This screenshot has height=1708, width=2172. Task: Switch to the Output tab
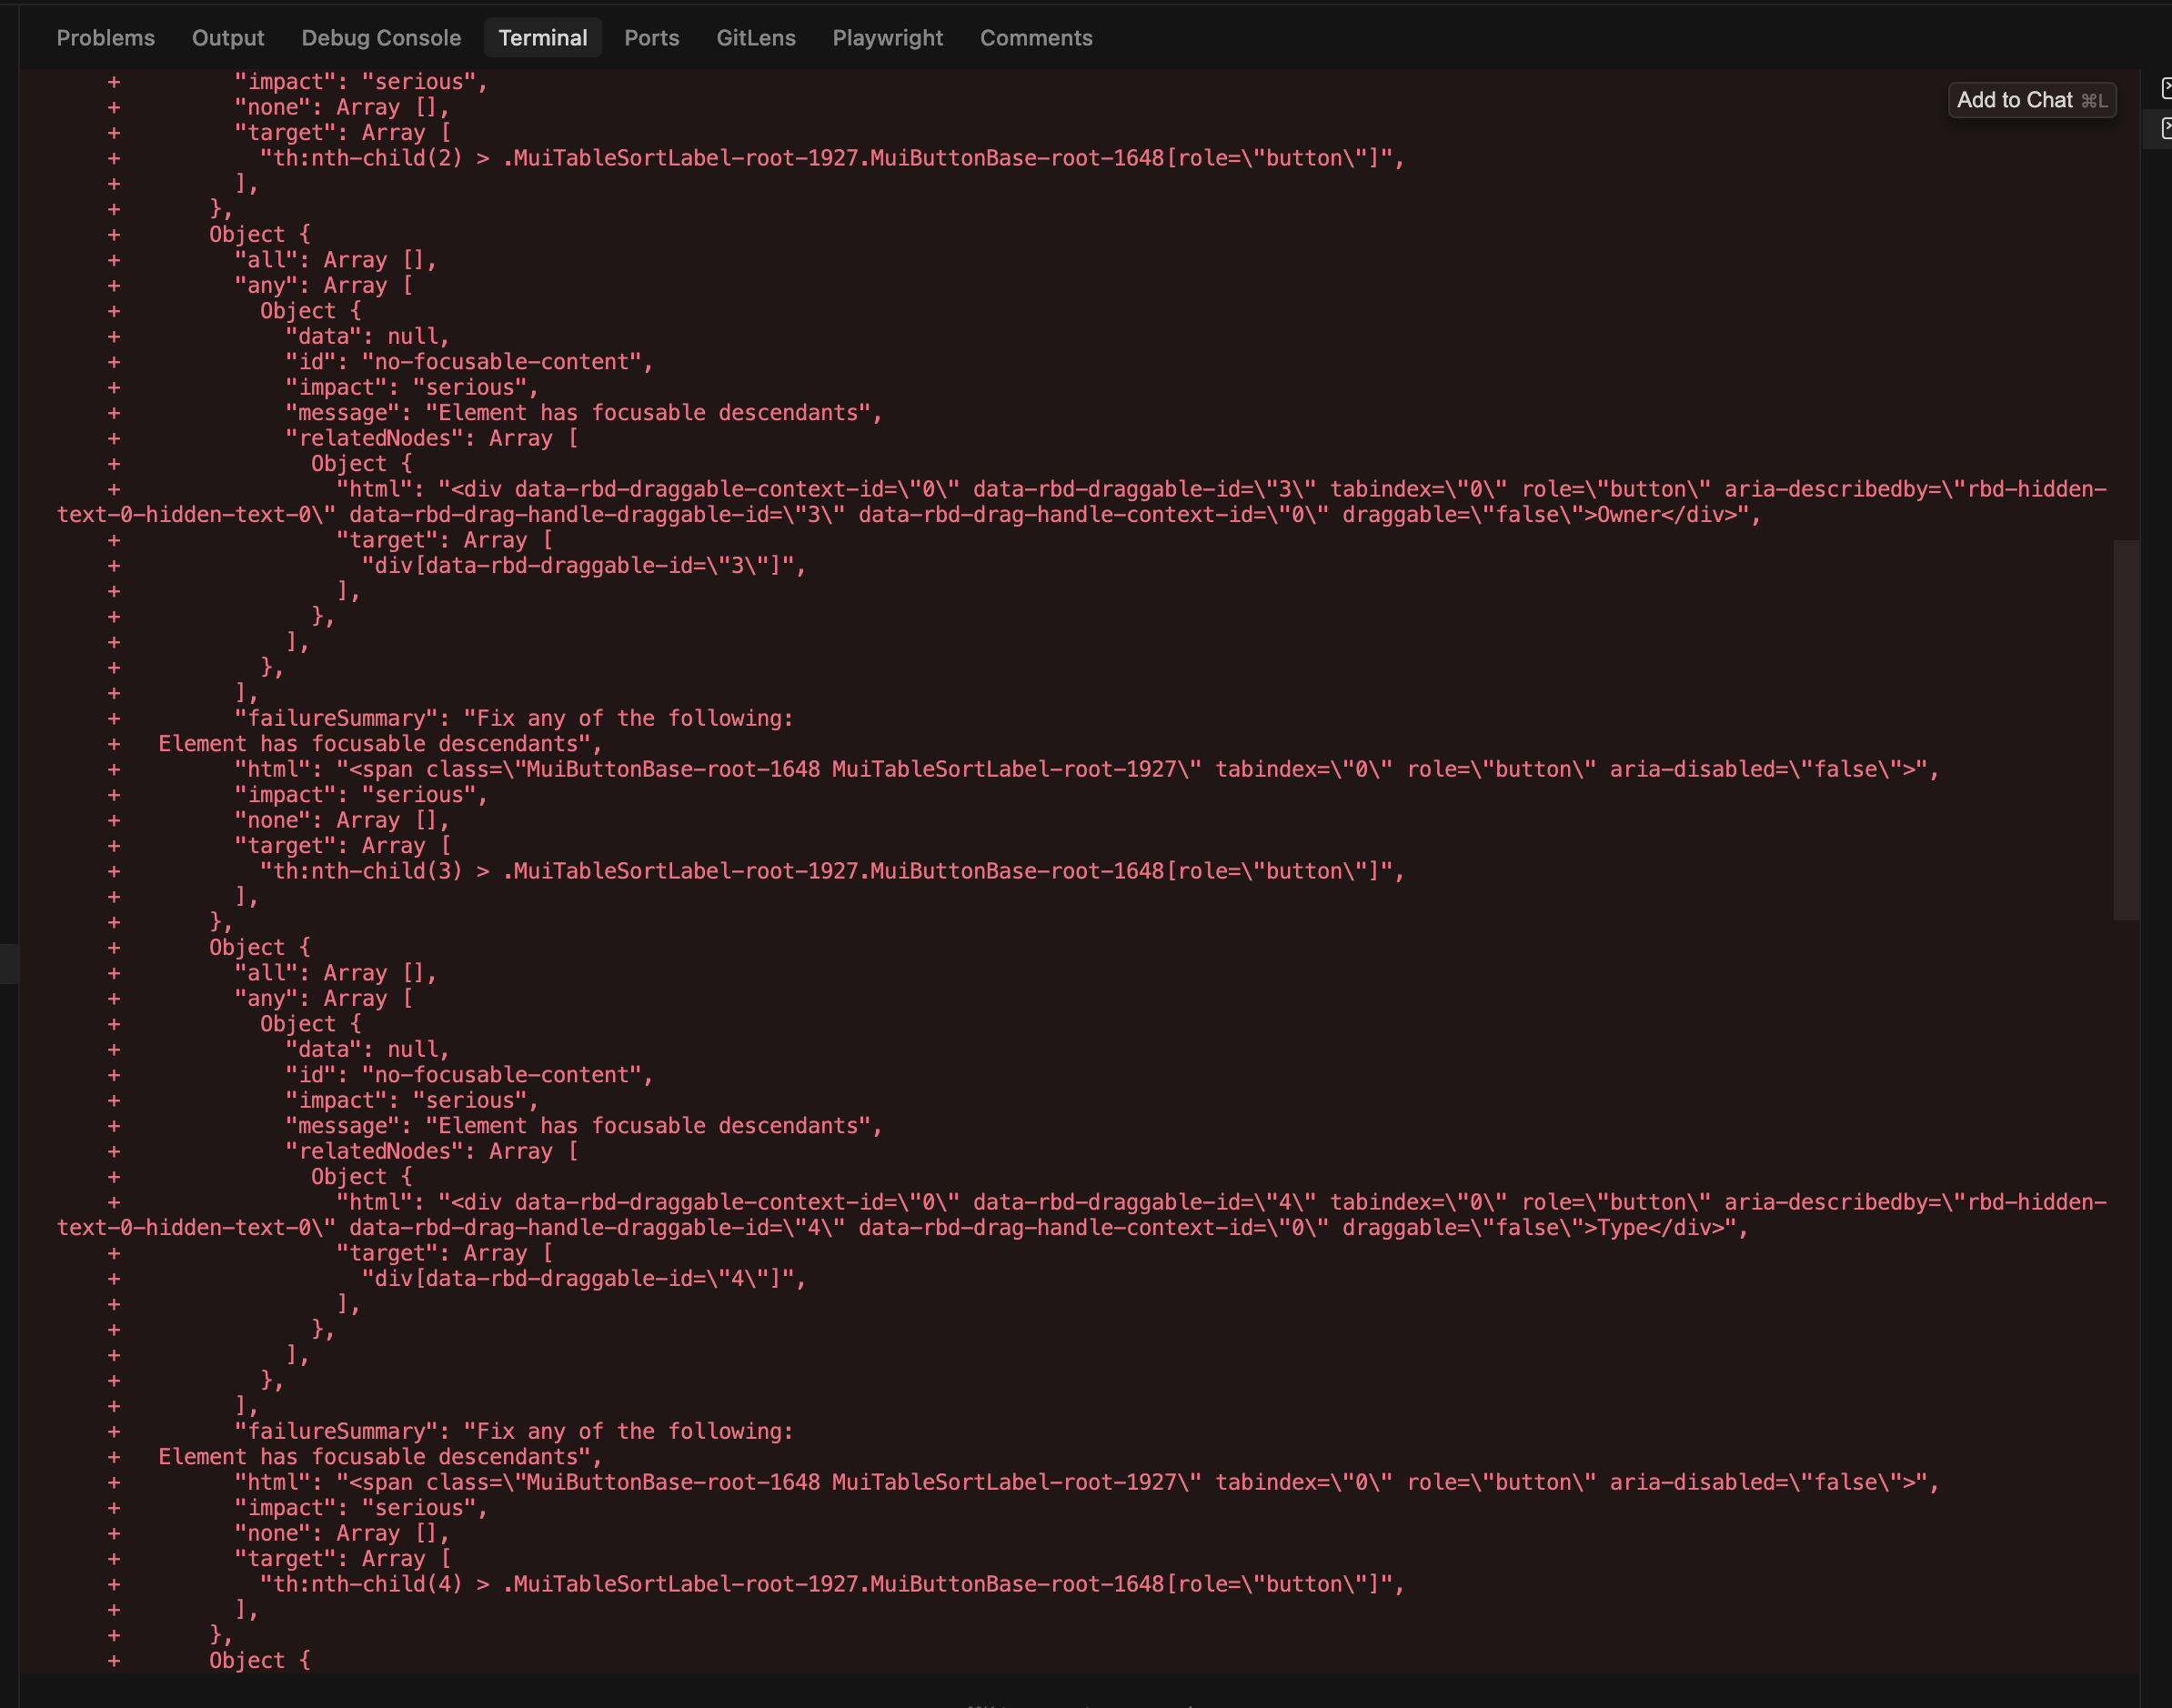(228, 38)
